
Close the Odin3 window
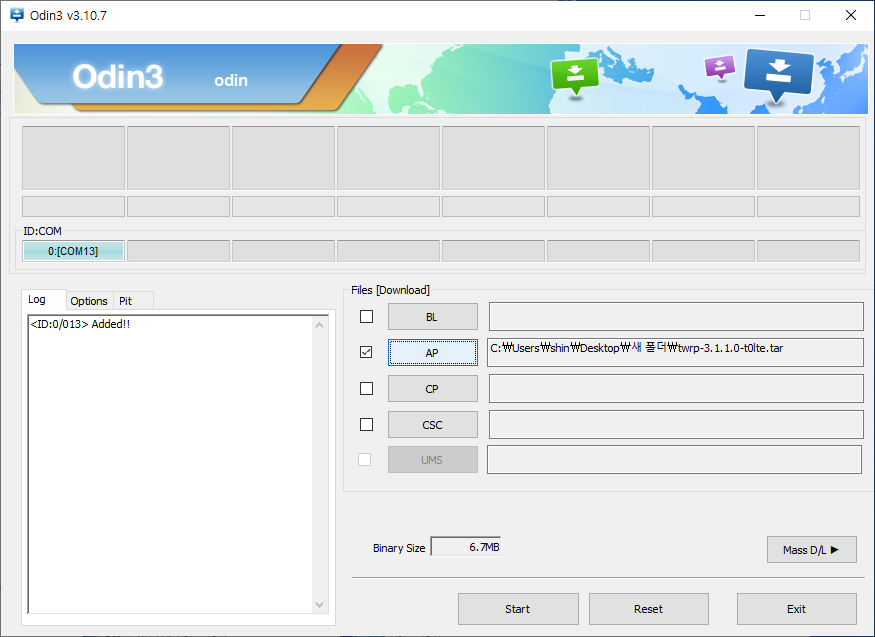coord(850,15)
